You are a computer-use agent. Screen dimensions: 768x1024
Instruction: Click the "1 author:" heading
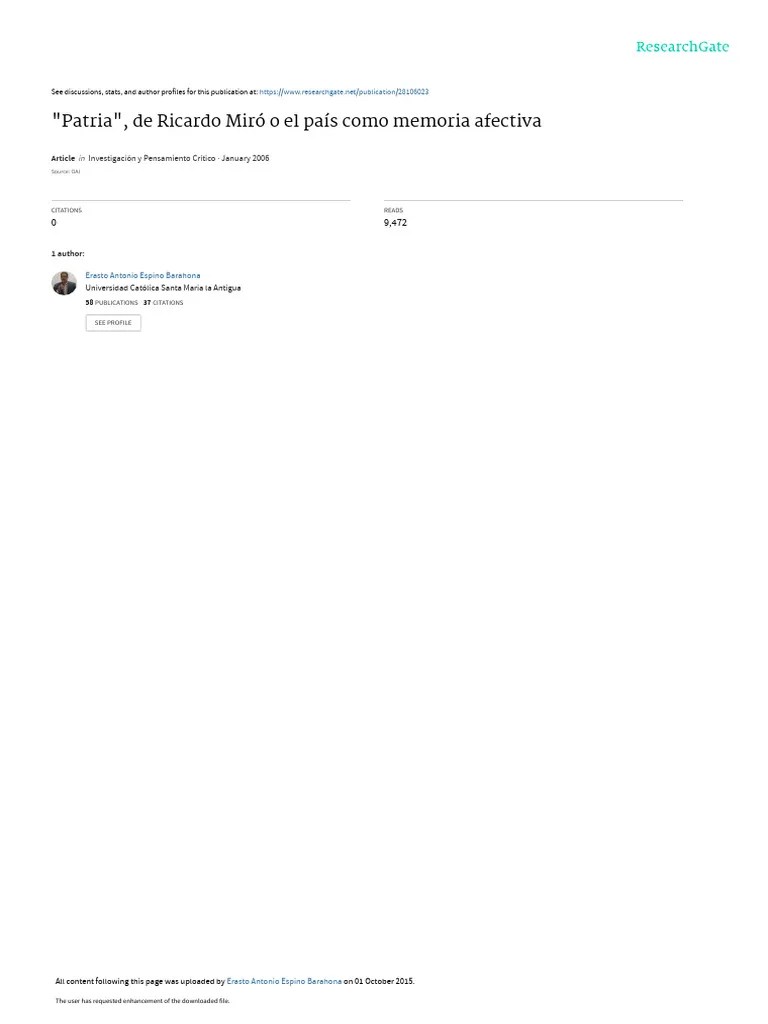pos(68,253)
